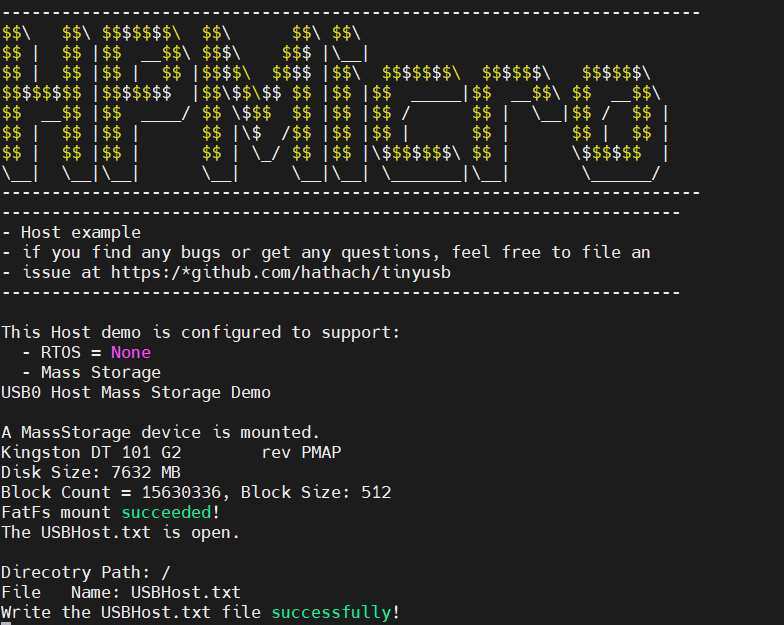Click the 'Disk Size: 7632 MB' line
Screen dimensions: 784x625
click(x=90, y=472)
